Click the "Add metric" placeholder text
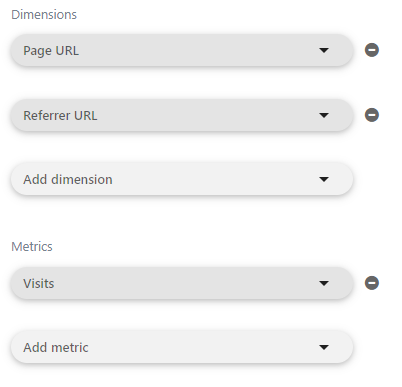 tap(56, 348)
